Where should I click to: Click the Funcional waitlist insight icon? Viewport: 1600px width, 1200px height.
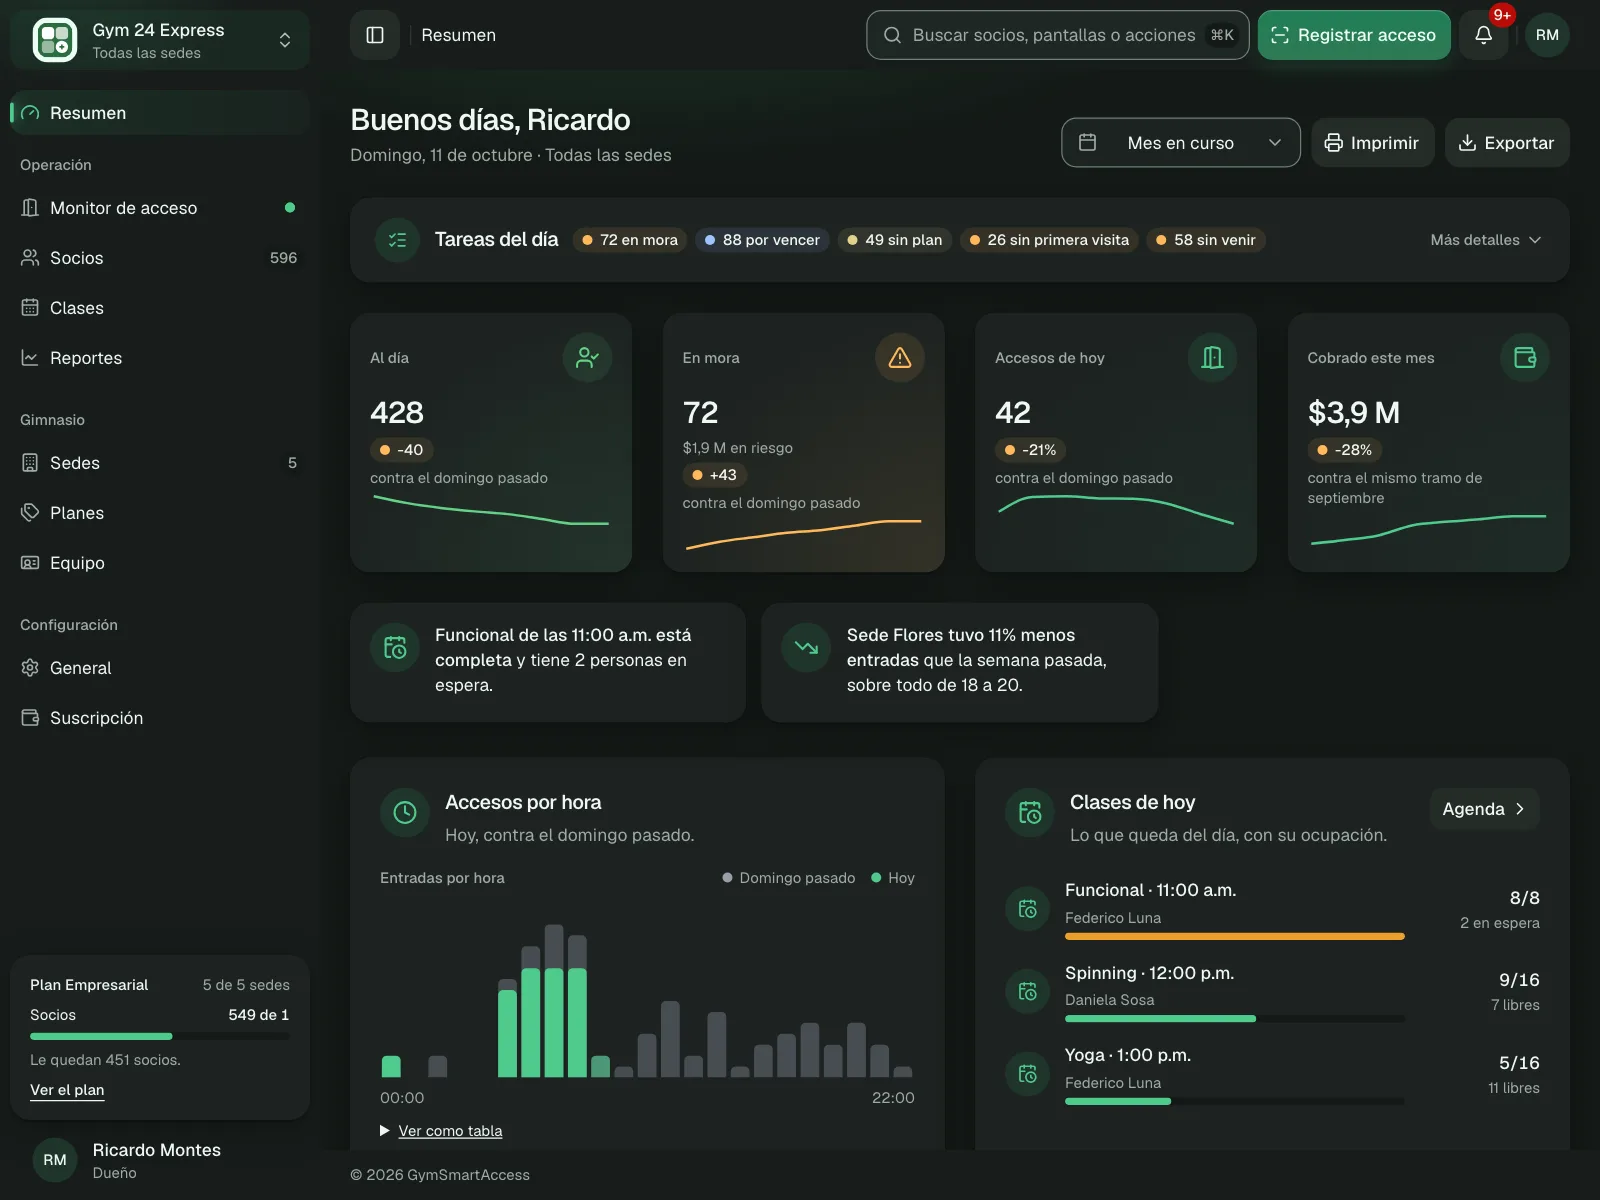coord(395,647)
